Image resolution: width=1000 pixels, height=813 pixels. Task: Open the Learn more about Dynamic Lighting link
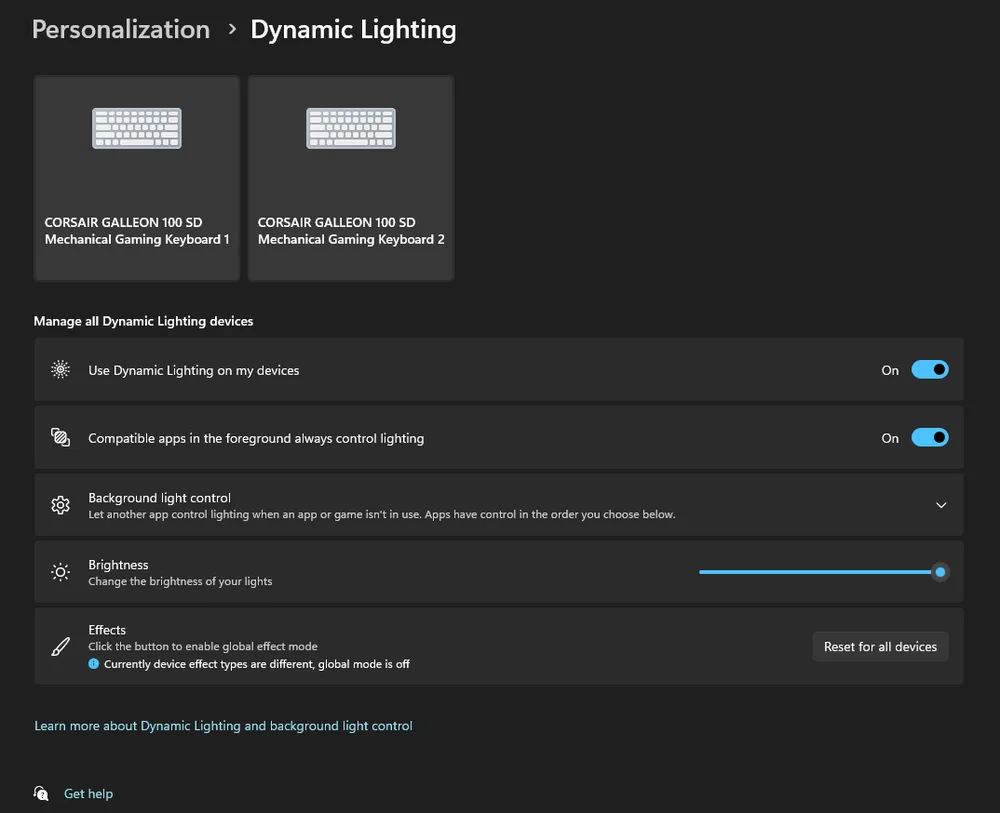point(223,725)
